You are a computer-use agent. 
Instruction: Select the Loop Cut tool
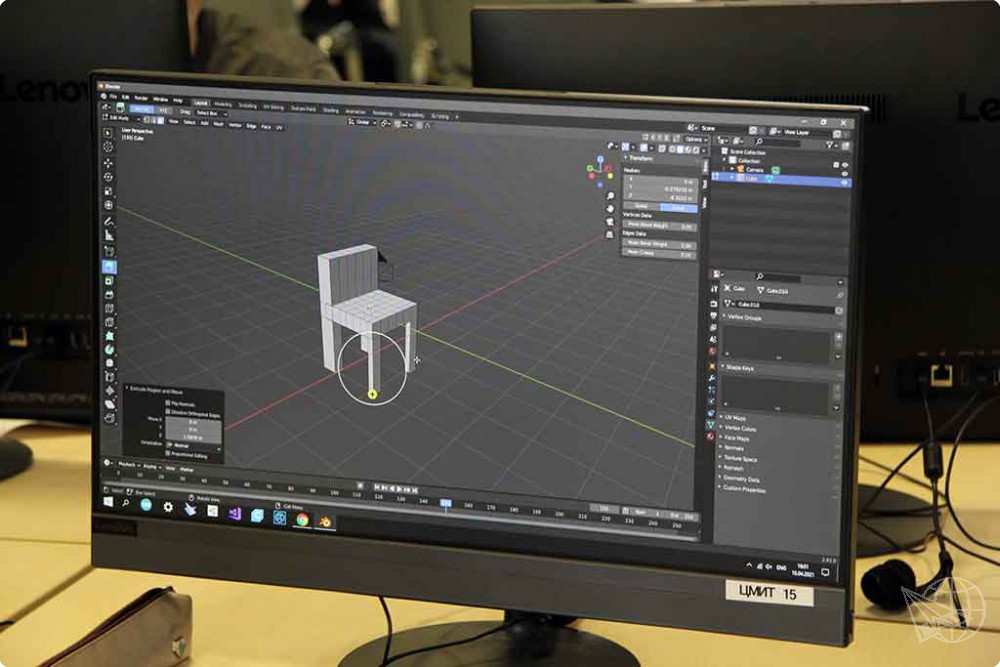[109, 309]
